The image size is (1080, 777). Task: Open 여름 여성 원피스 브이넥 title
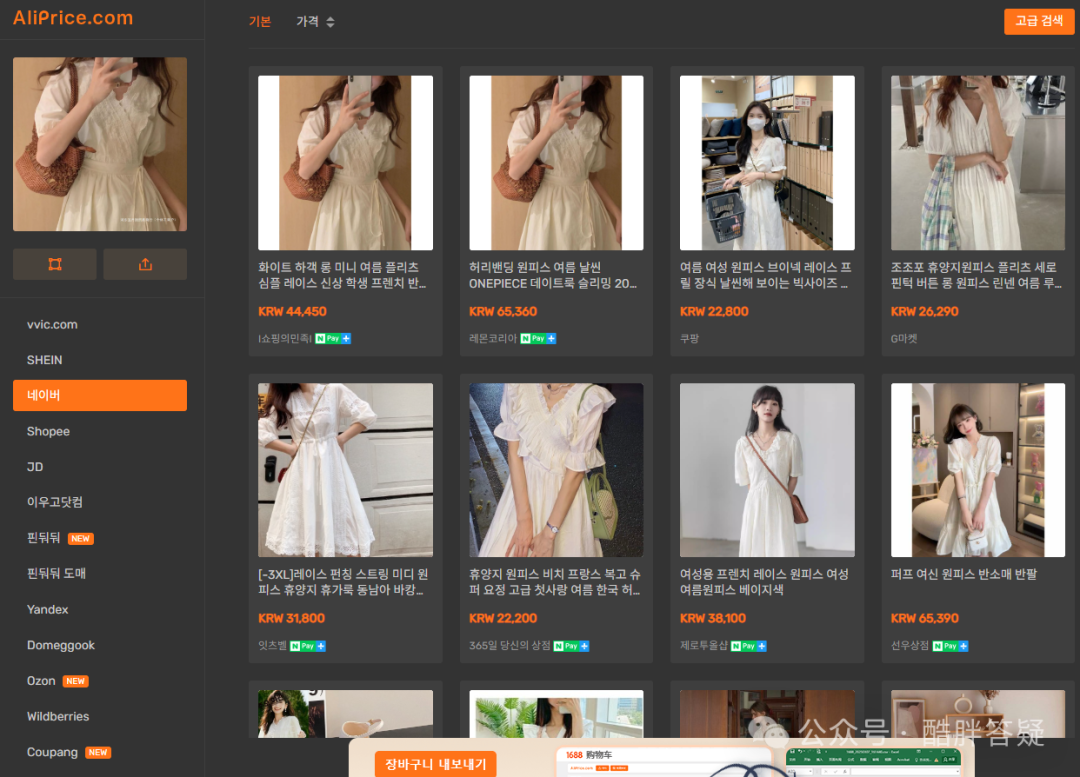(x=765, y=275)
